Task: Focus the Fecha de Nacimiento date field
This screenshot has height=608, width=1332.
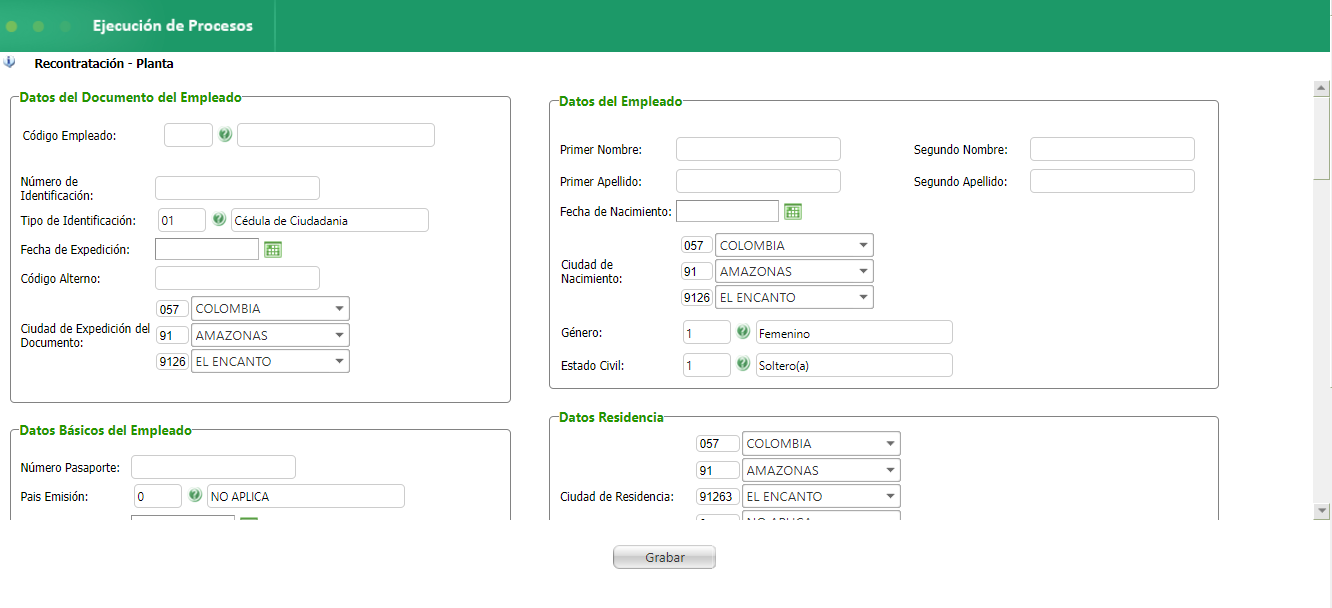Action: coord(727,211)
